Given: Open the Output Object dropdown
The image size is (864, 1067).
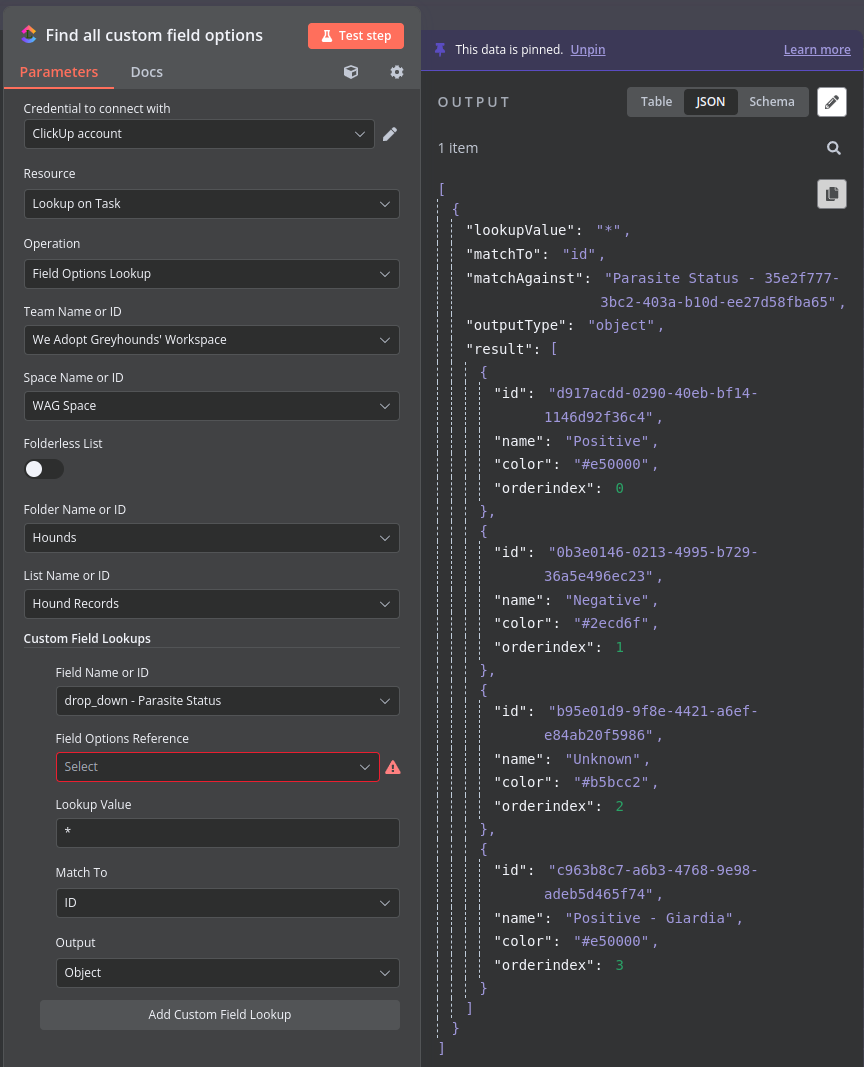Looking at the screenshot, I should 227,973.
